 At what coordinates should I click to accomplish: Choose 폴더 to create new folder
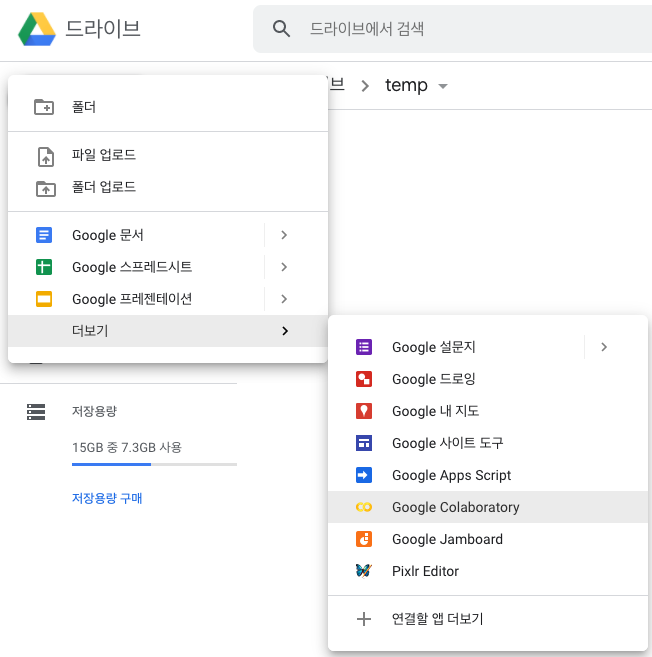coord(168,107)
